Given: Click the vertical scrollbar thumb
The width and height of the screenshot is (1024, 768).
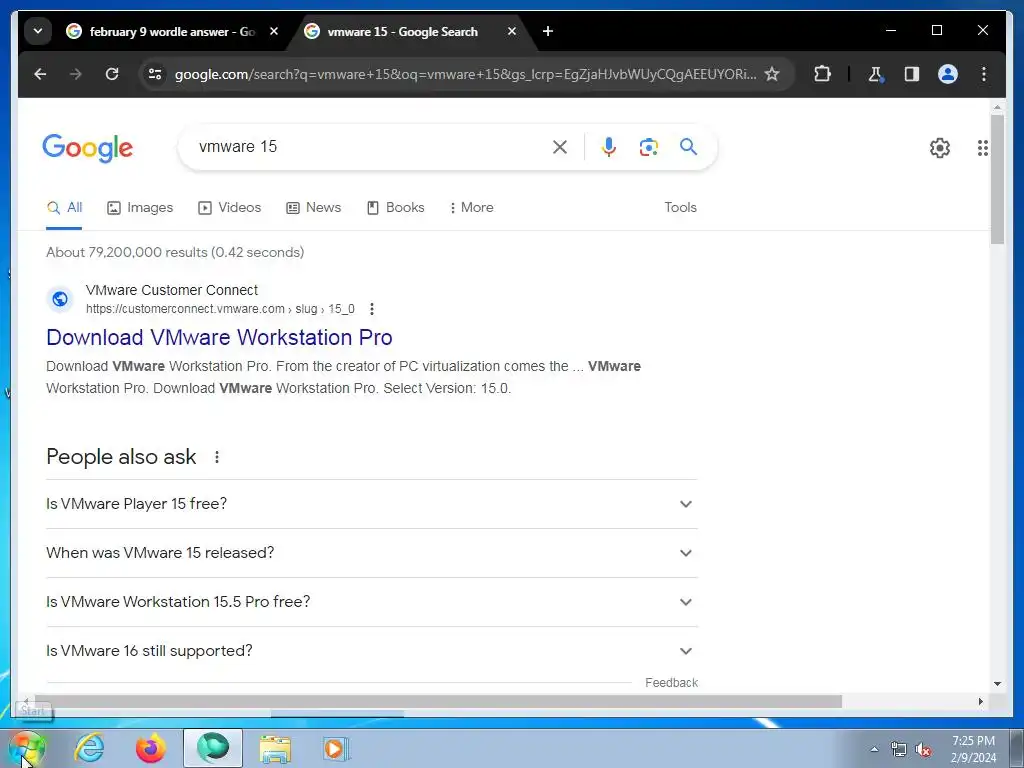Looking at the screenshot, I should tap(997, 179).
